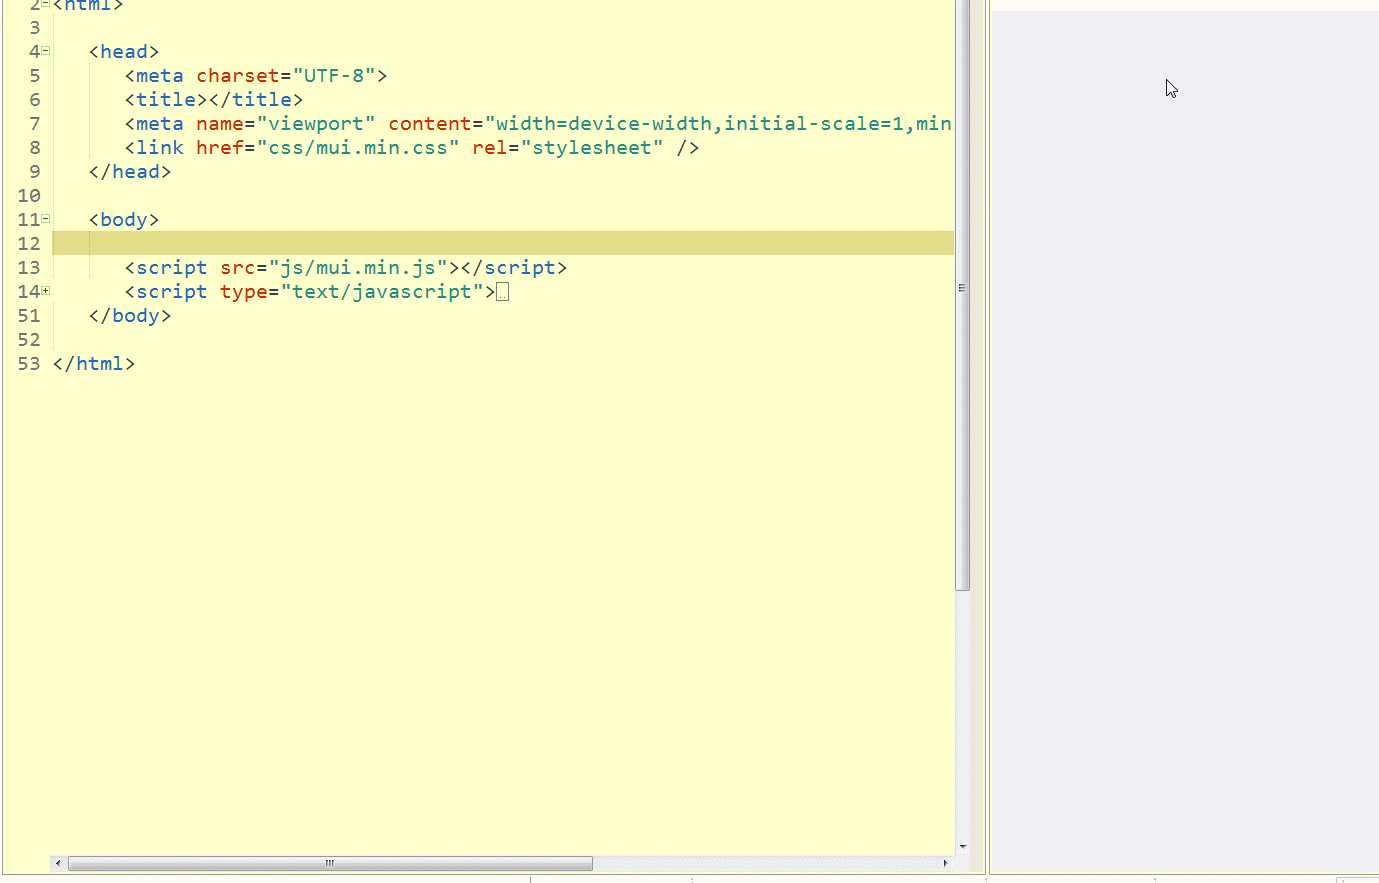Click the vertical scrollbar thumb of the editor
Image resolution: width=1379 pixels, height=883 pixels.
(x=962, y=295)
